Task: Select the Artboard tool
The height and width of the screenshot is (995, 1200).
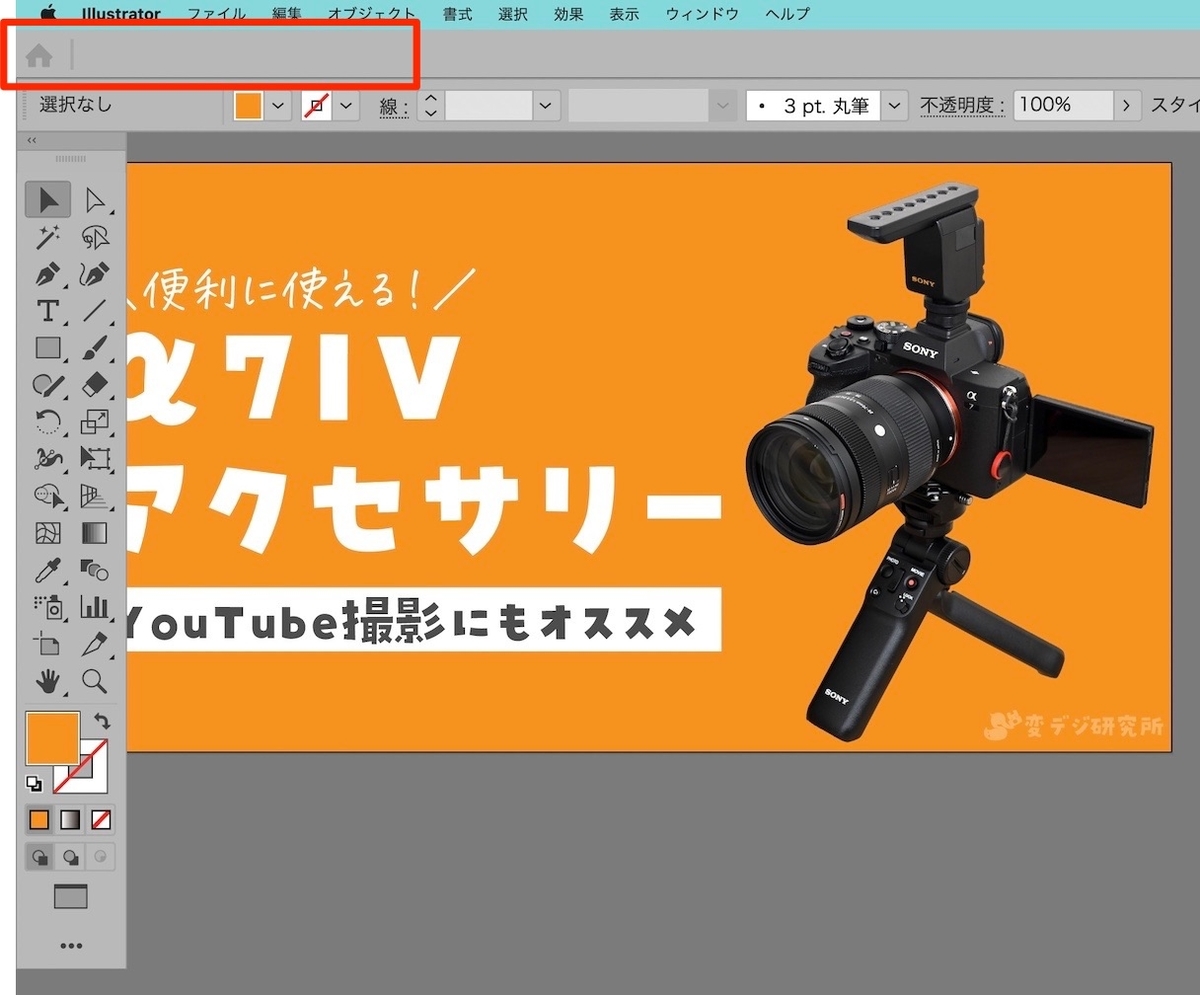Action: 47,644
